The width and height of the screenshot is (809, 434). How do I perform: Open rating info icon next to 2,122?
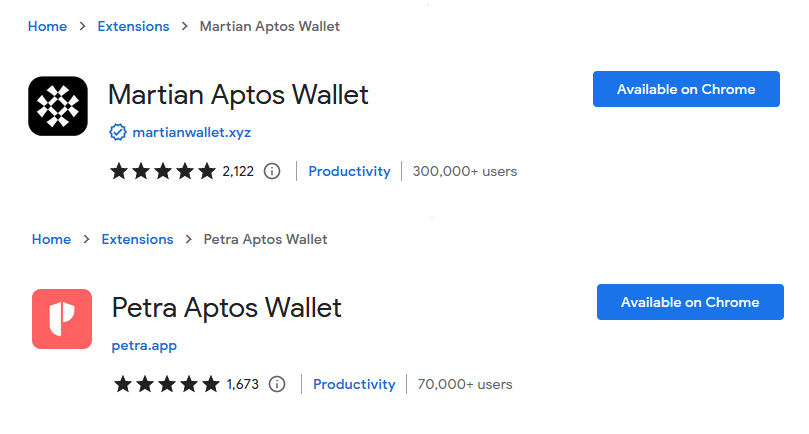pos(272,171)
